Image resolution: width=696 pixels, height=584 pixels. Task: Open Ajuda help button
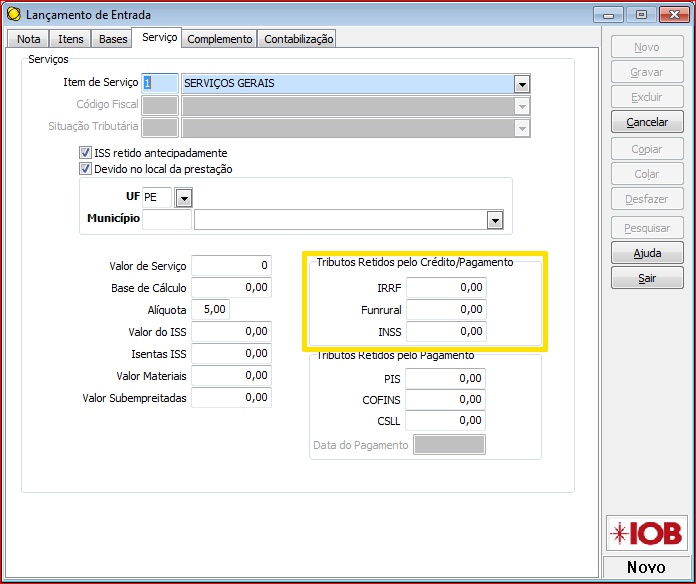click(647, 253)
